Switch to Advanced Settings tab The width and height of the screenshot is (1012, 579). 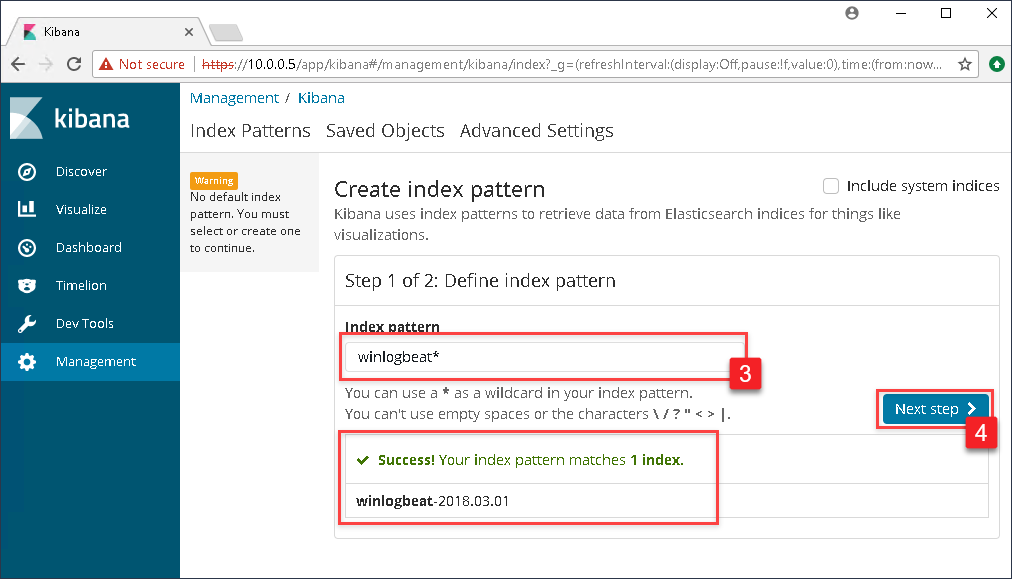coord(537,130)
